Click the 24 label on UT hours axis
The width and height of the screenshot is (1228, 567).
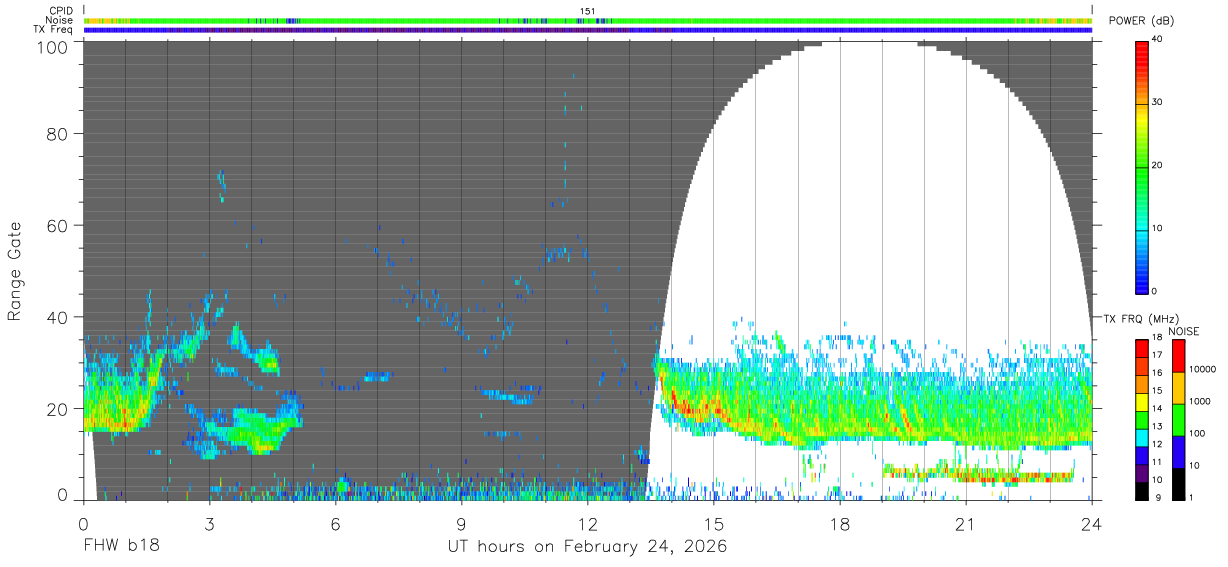tap(1091, 523)
